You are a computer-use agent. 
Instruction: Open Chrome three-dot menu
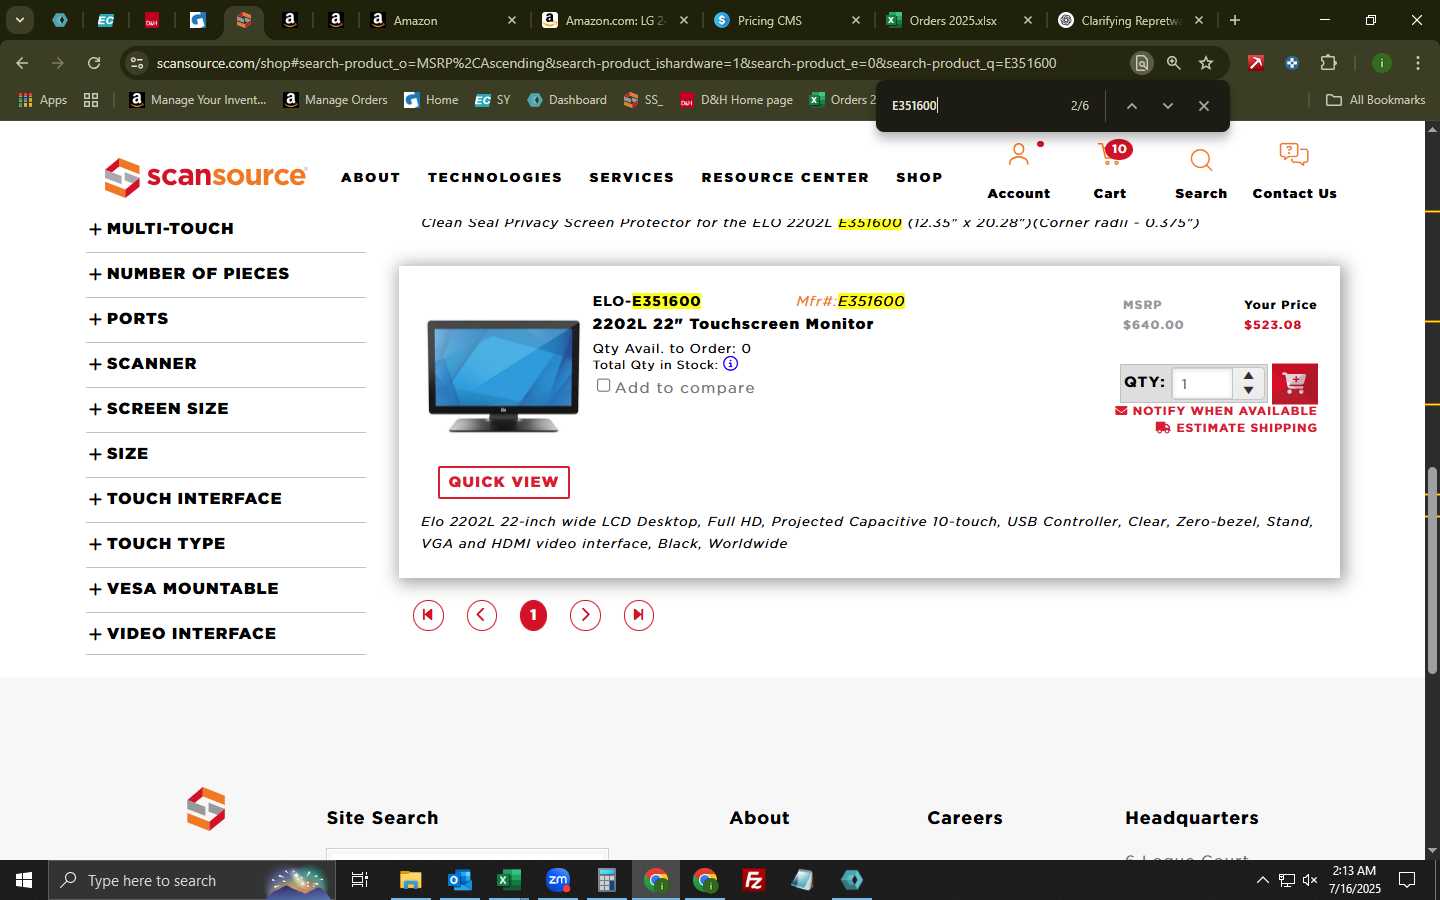click(x=1417, y=63)
